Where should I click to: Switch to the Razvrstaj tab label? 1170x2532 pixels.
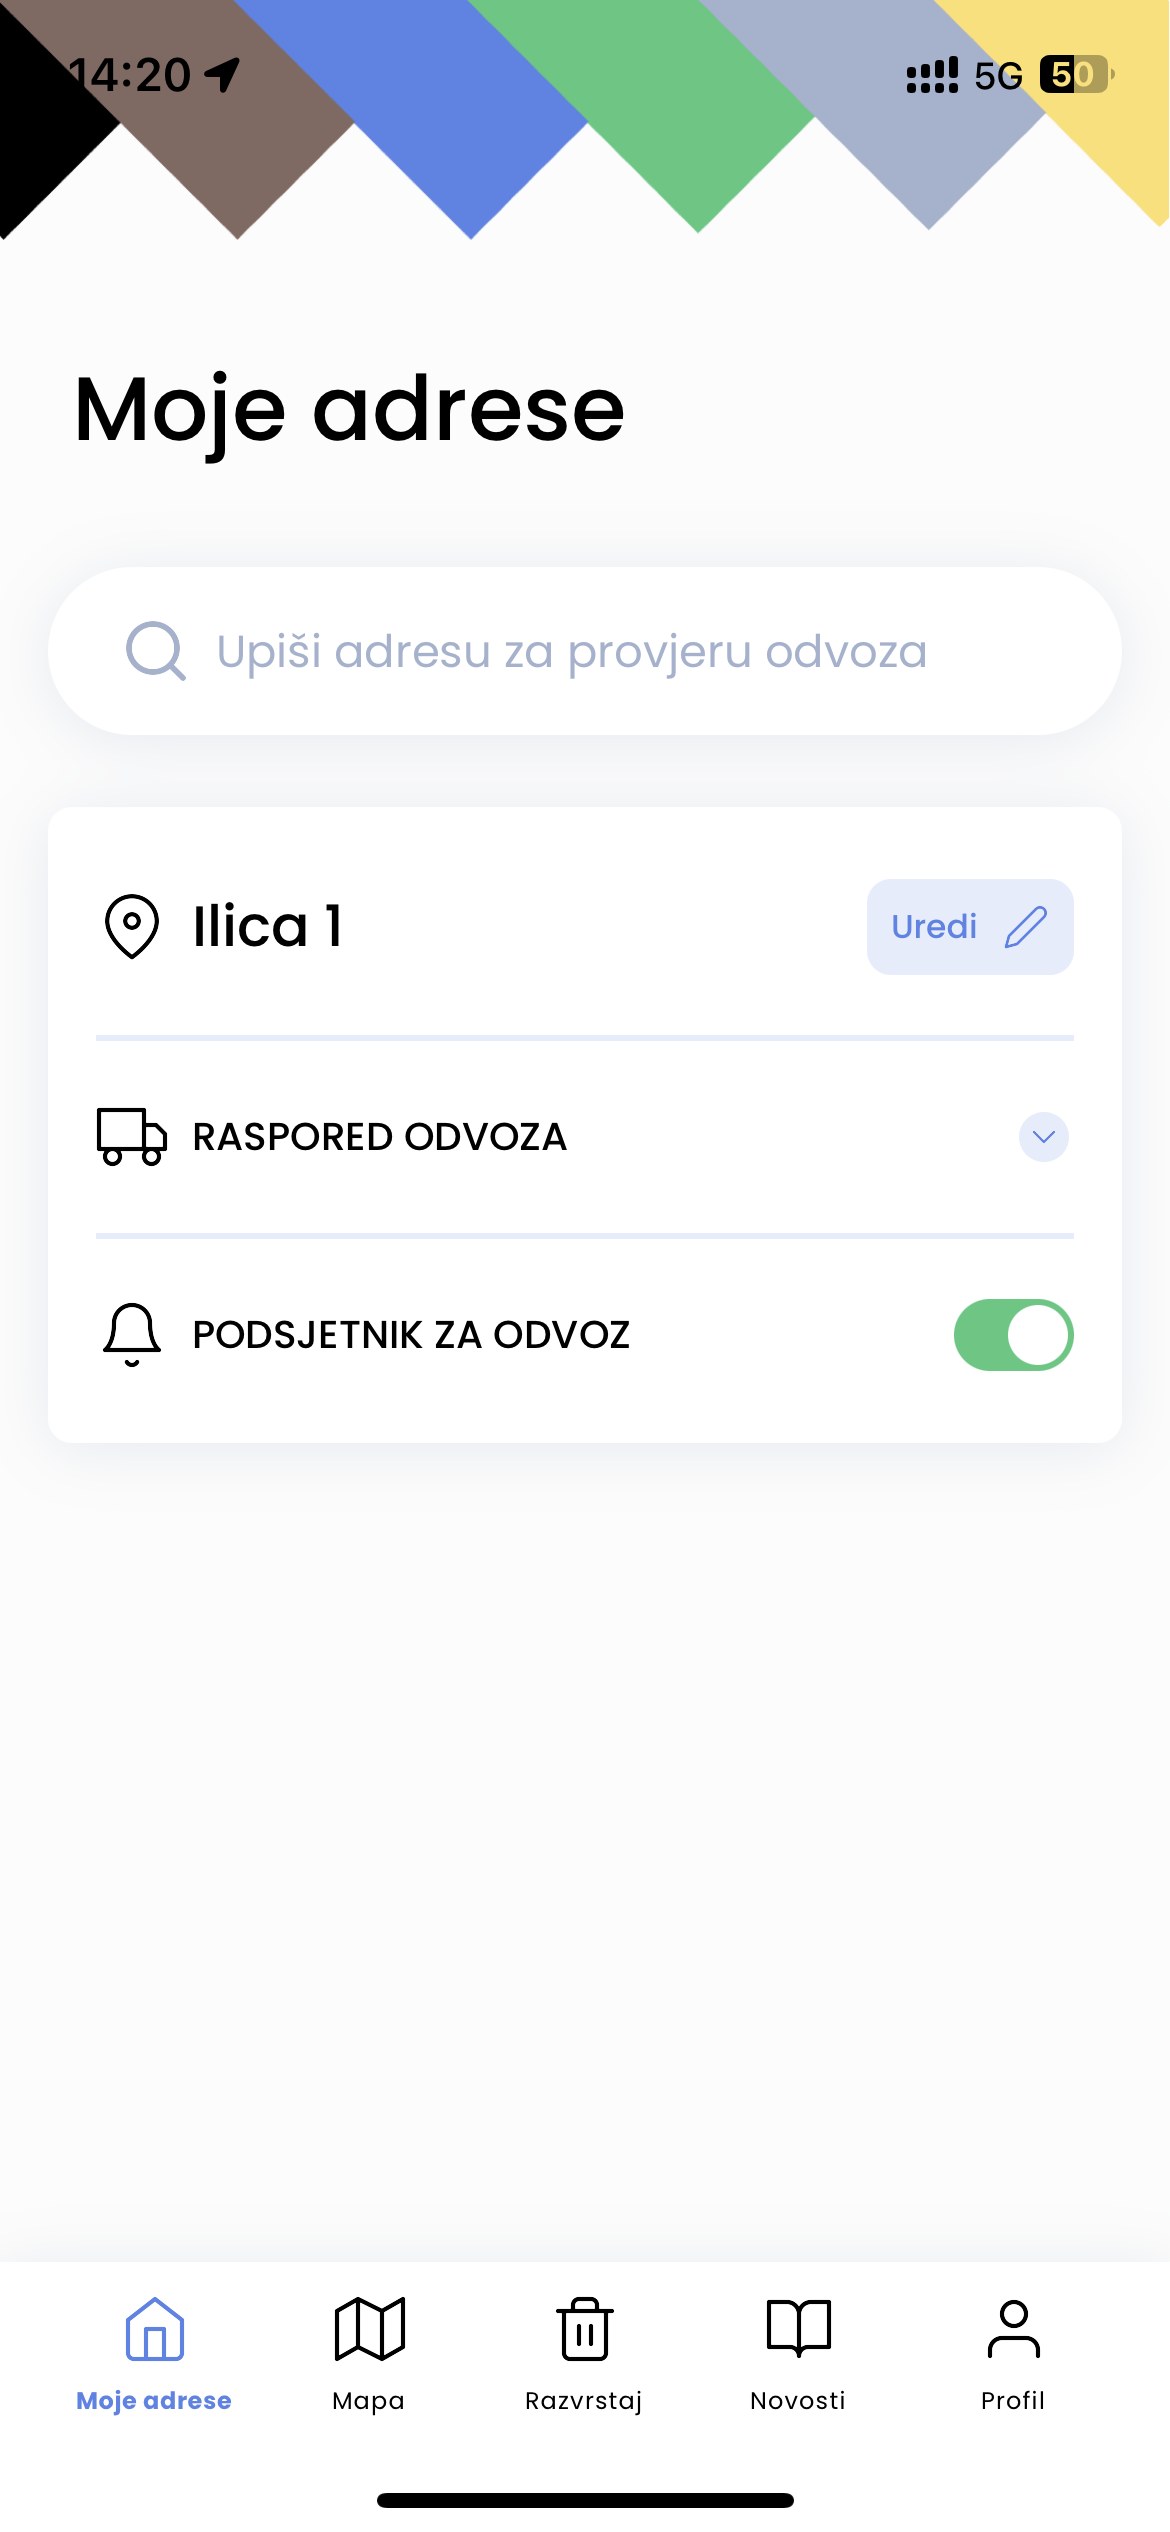(x=584, y=2401)
